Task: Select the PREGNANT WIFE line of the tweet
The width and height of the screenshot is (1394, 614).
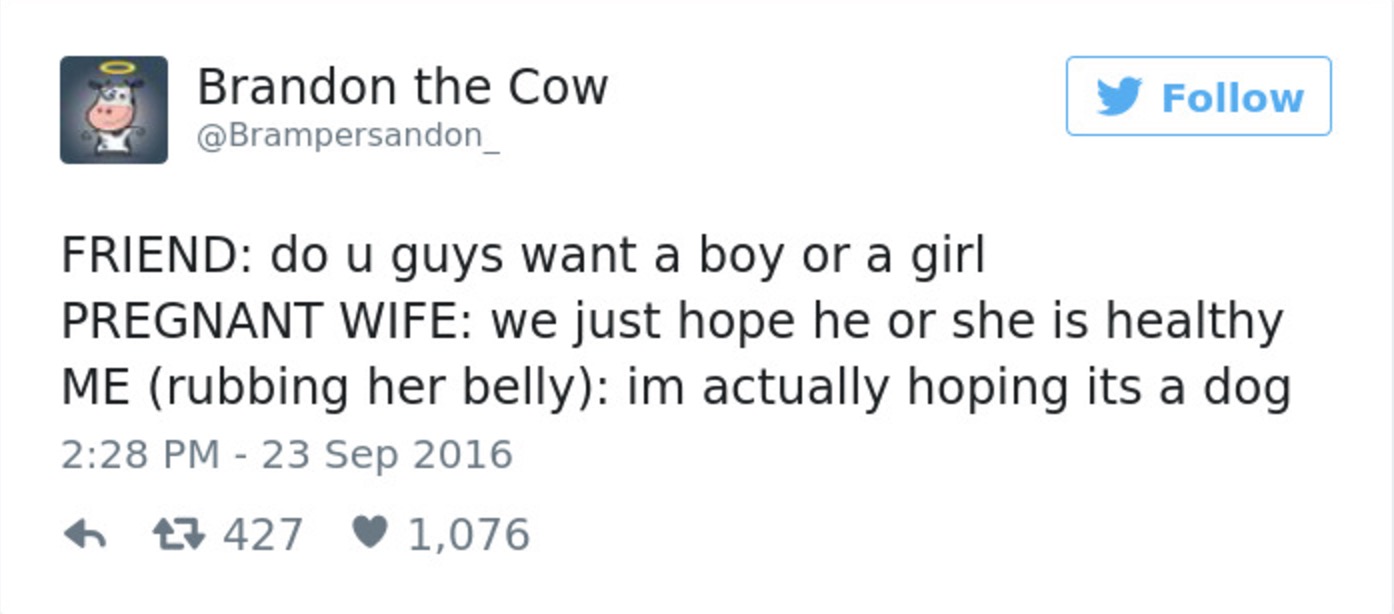Action: coord(672,322)
